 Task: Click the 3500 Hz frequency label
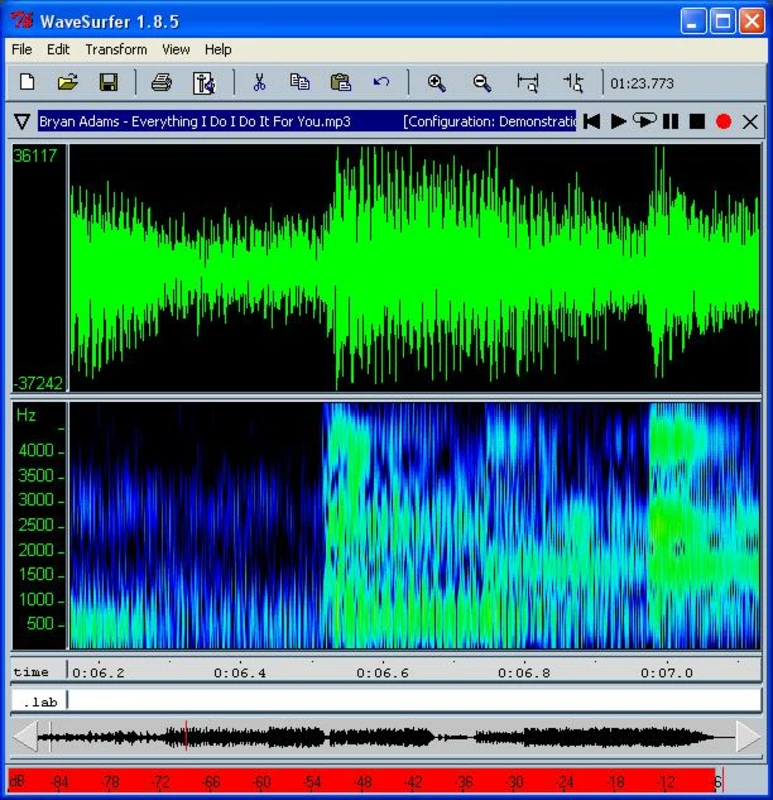[36, 476]
